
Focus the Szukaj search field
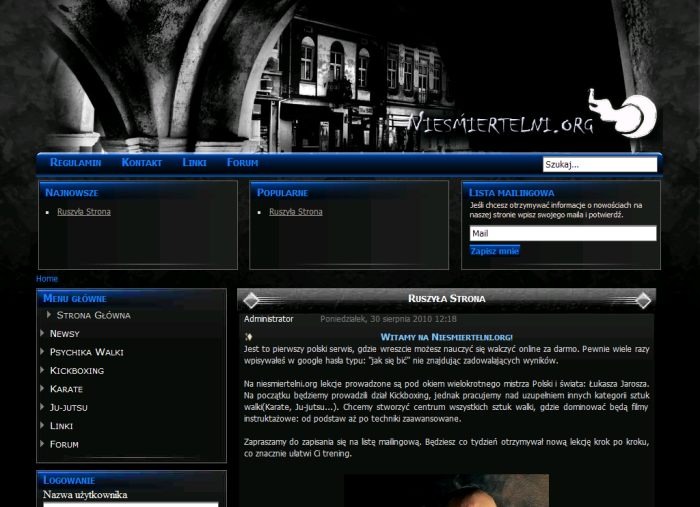[x=599, y=164]
